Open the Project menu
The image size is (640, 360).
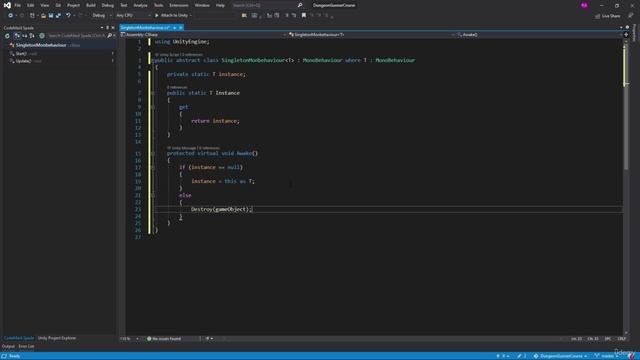pyautogui.click(x=73, y=5)
